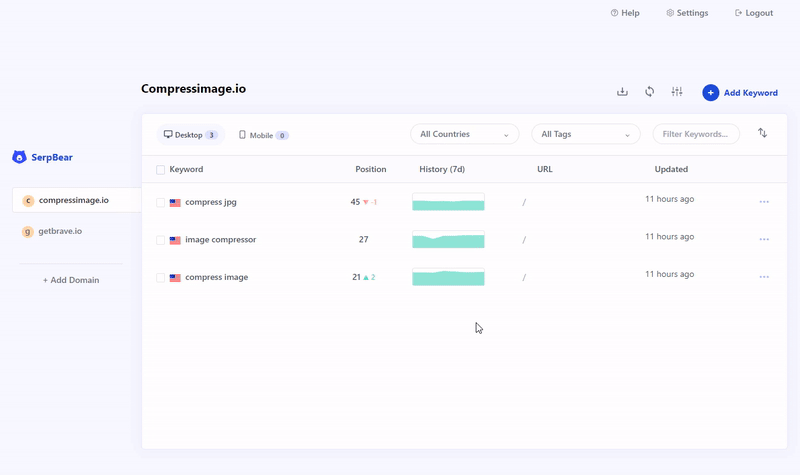Click position value 45
Viewport: 800px width, 475px height.
[x=355, y=202]
